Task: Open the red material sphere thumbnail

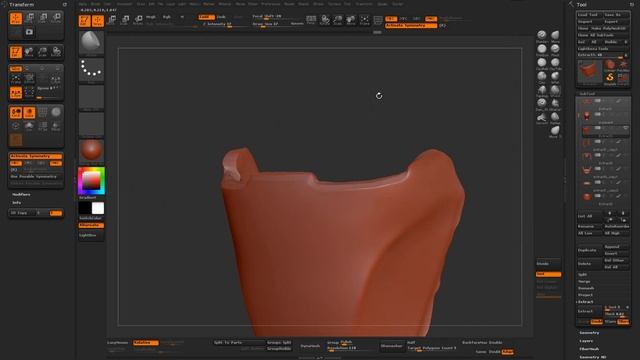Action: pyautogui.click(x=91, y=151)
